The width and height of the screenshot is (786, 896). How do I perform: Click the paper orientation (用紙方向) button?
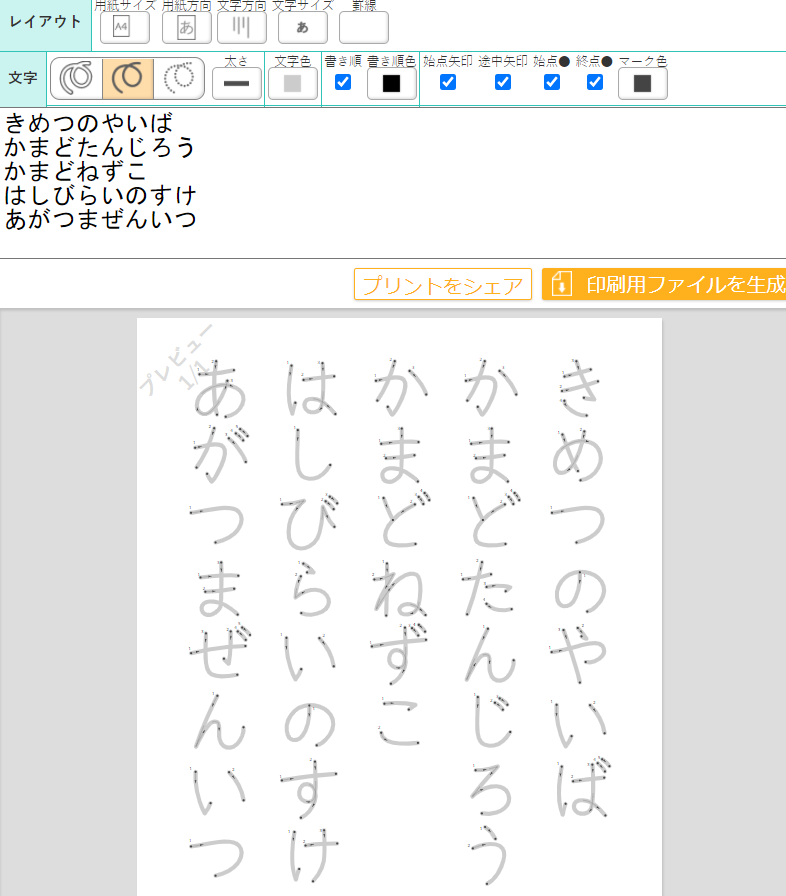pos(186,27)
